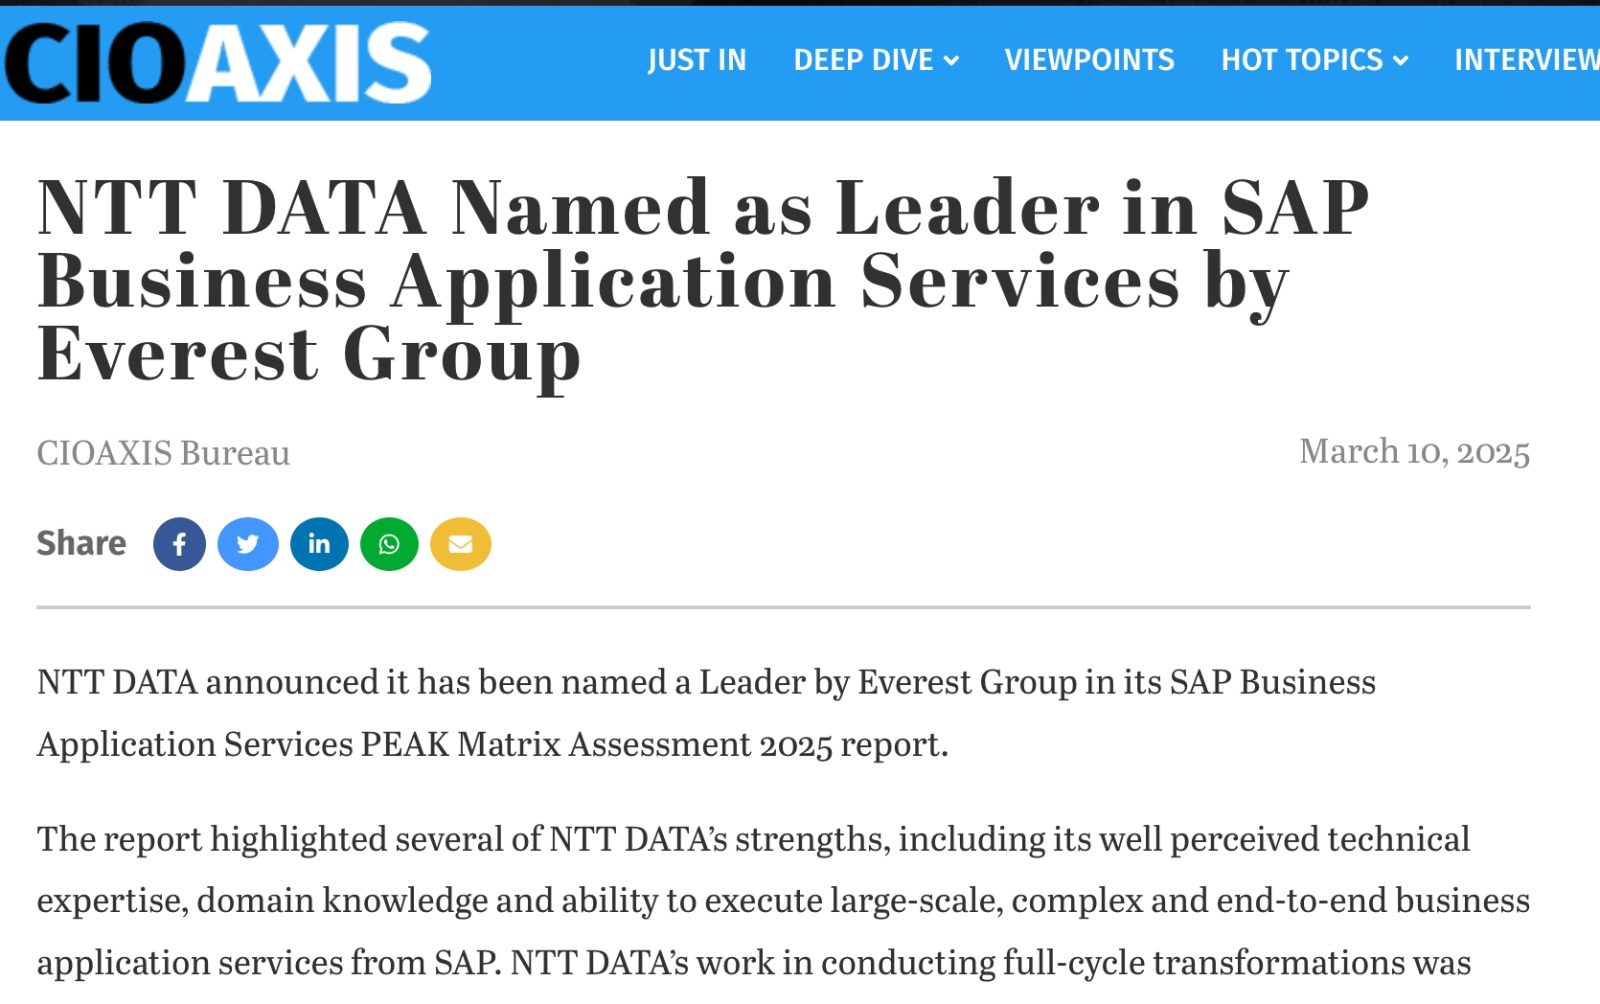The height and width of the screenshot is (1004, 1600).
Task: Click the CIOAXIS Bureau author byline
Action: 163,453
